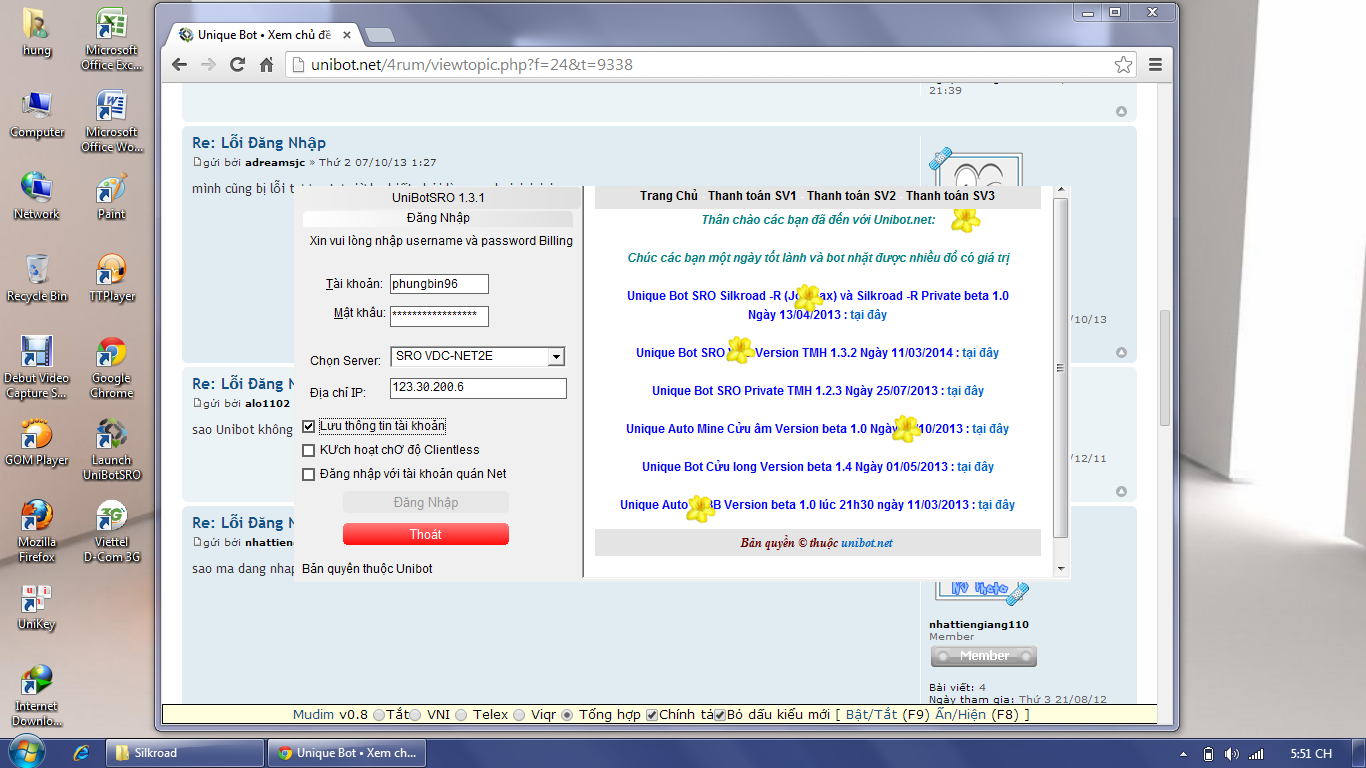Screen dimensions: 1366x768
Task: Open new Chrome tab button
Action: pyautogui.click(x=379, y=35)
